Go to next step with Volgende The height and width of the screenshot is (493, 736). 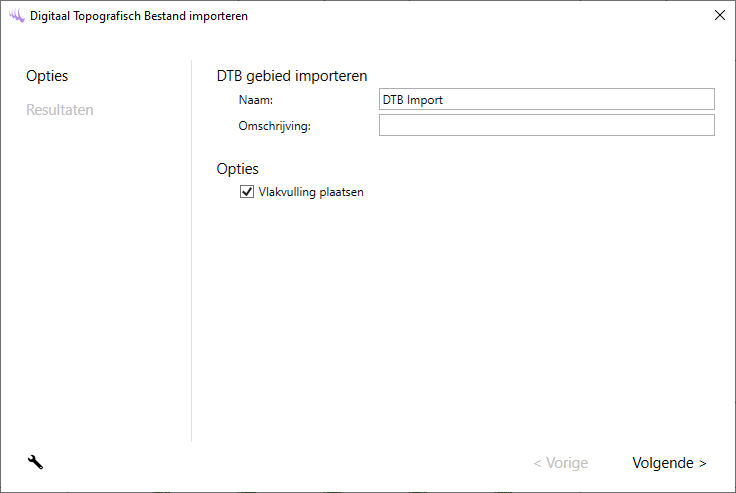click(x=669, y=463)
